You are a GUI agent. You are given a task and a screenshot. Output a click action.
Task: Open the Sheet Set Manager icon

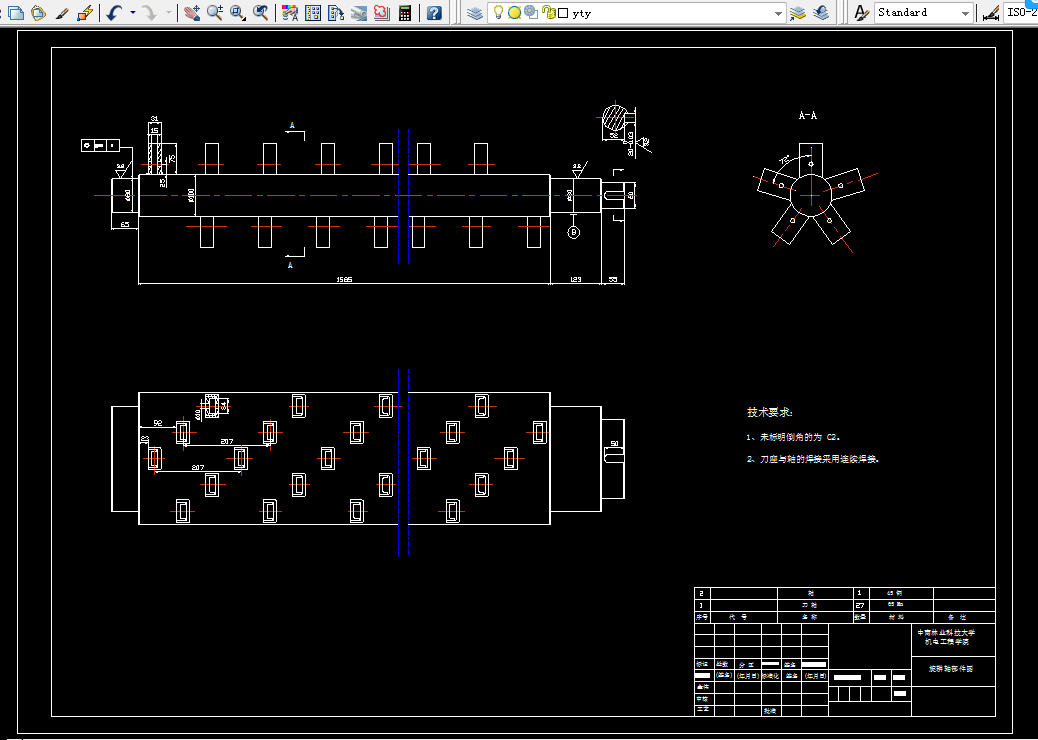click(x=359, y=12)
